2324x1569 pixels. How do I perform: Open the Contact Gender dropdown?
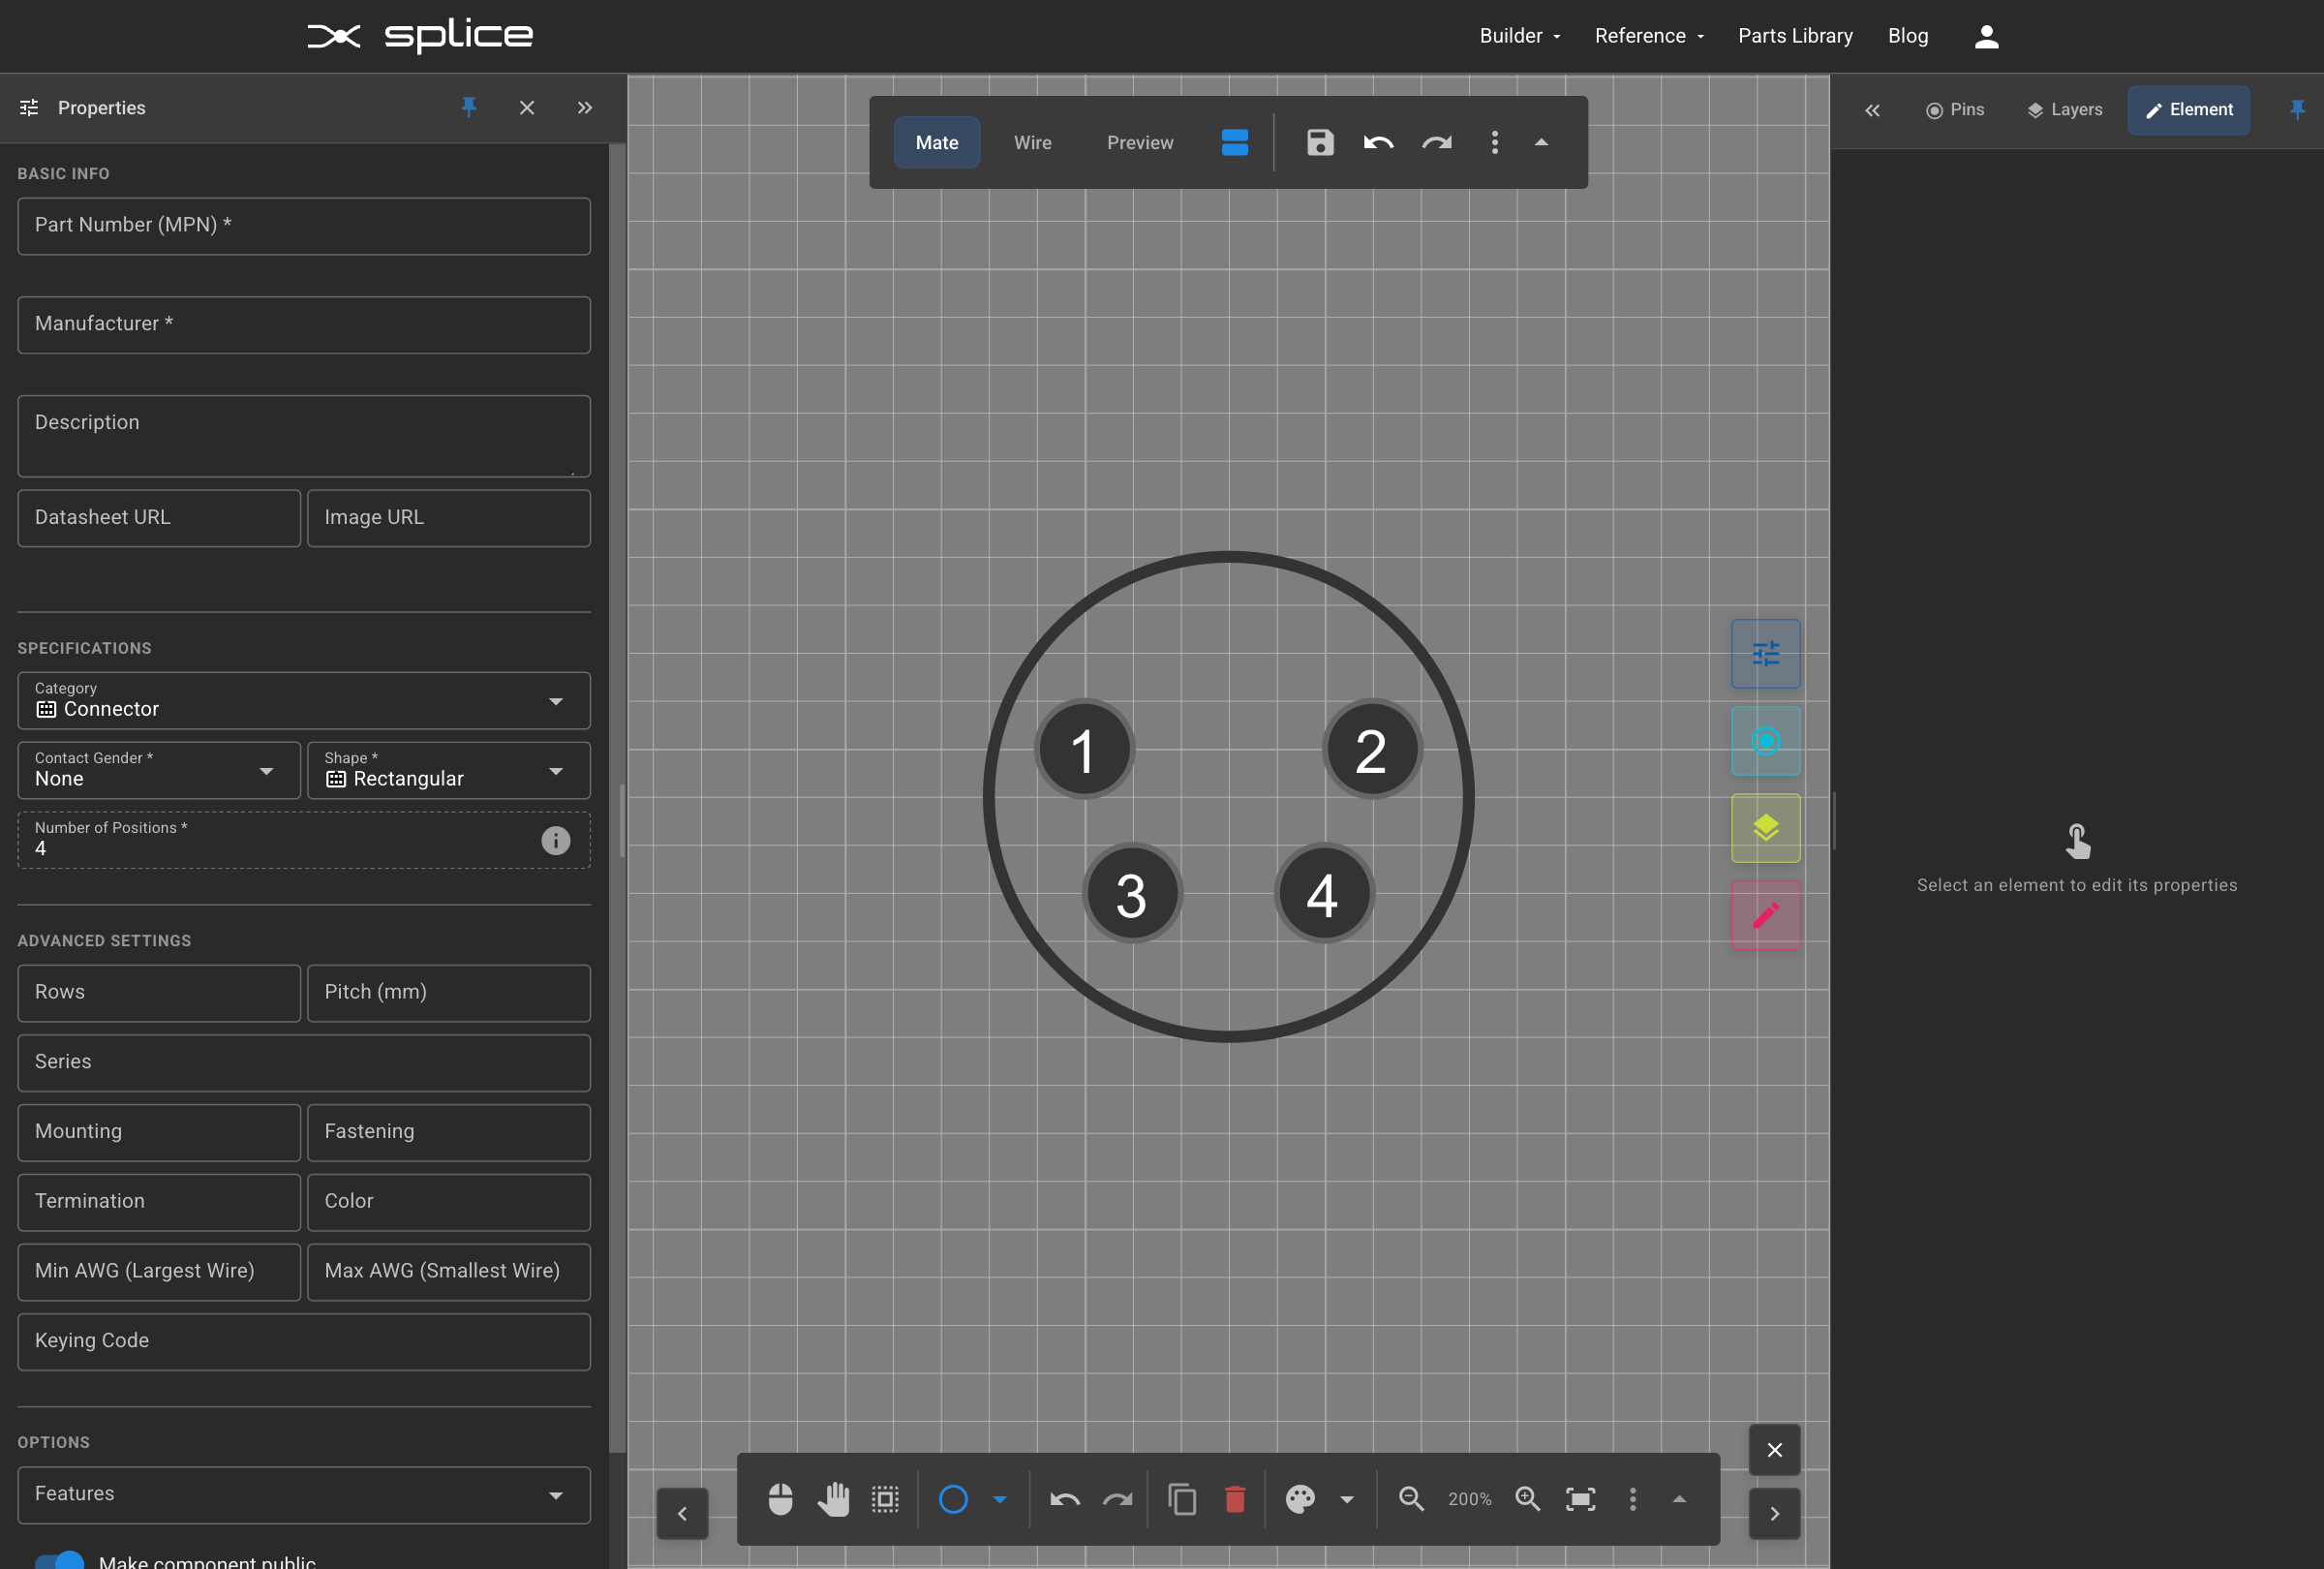pos(267,771)
